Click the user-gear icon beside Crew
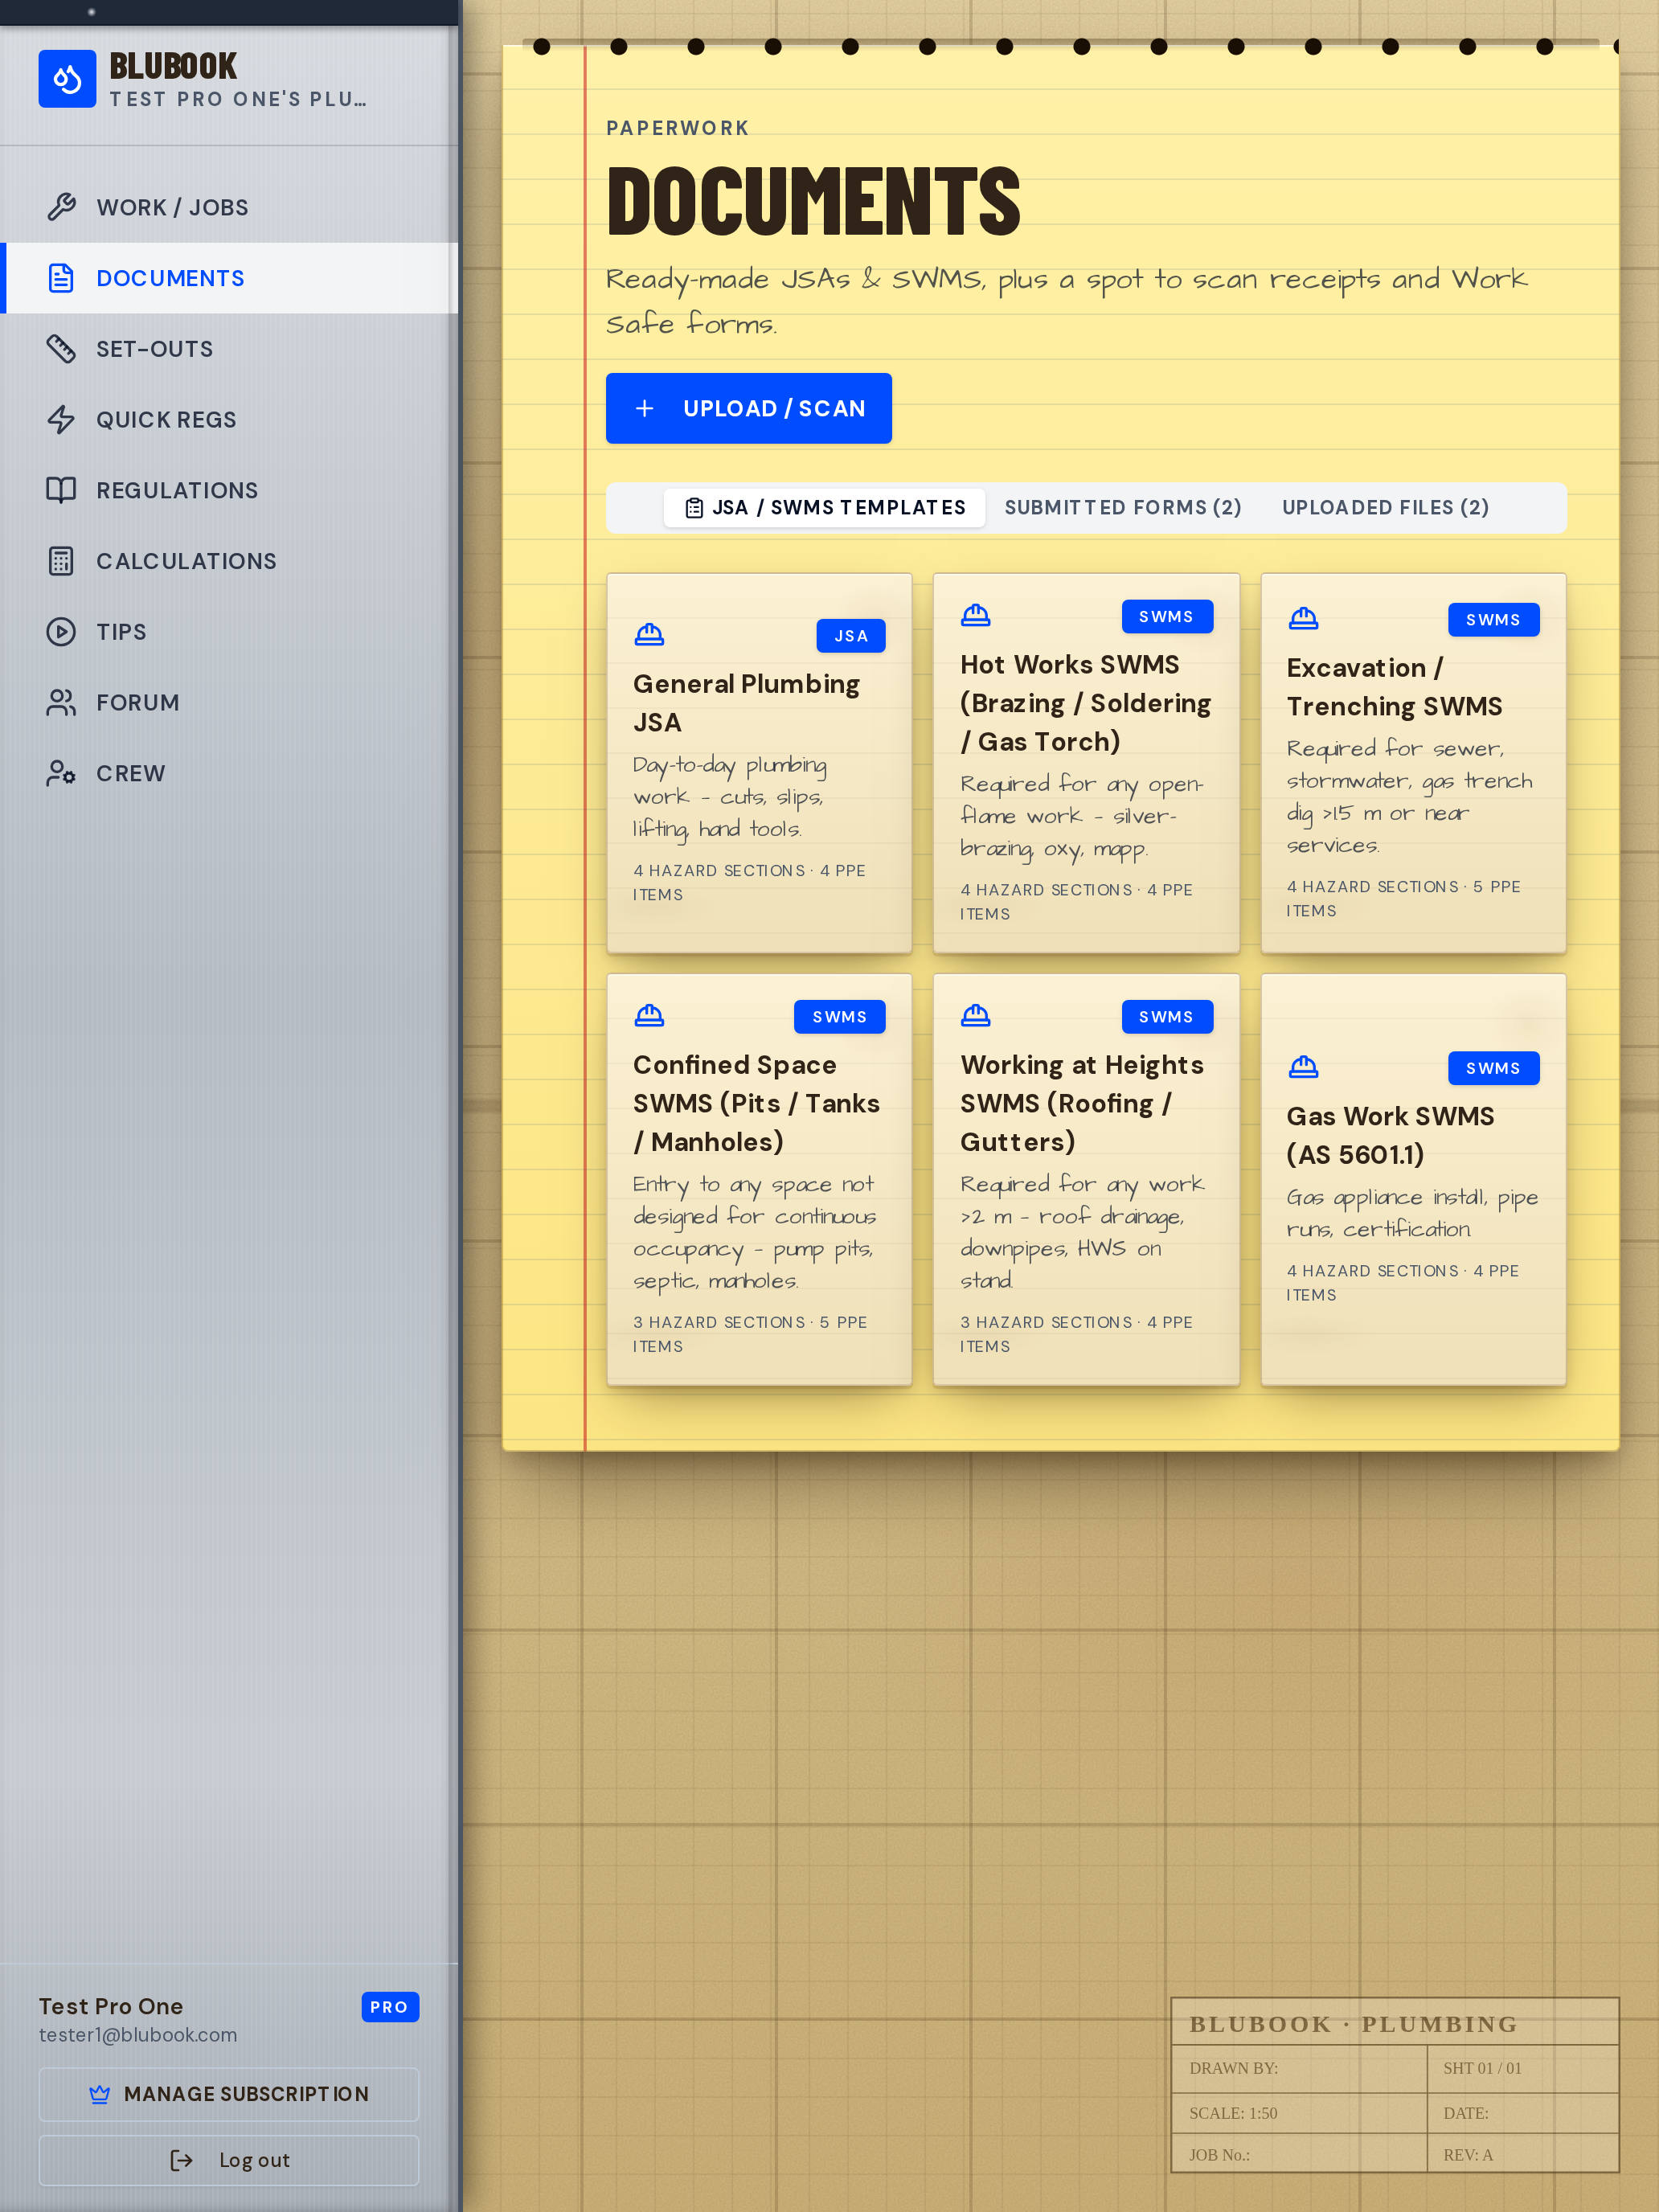Viewport: 1659px width, 2212px height. pos(61,773)
